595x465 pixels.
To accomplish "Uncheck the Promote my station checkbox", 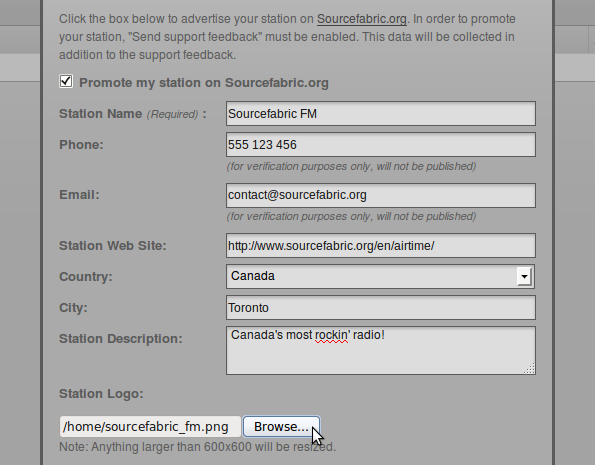I will tap(66, 81).
